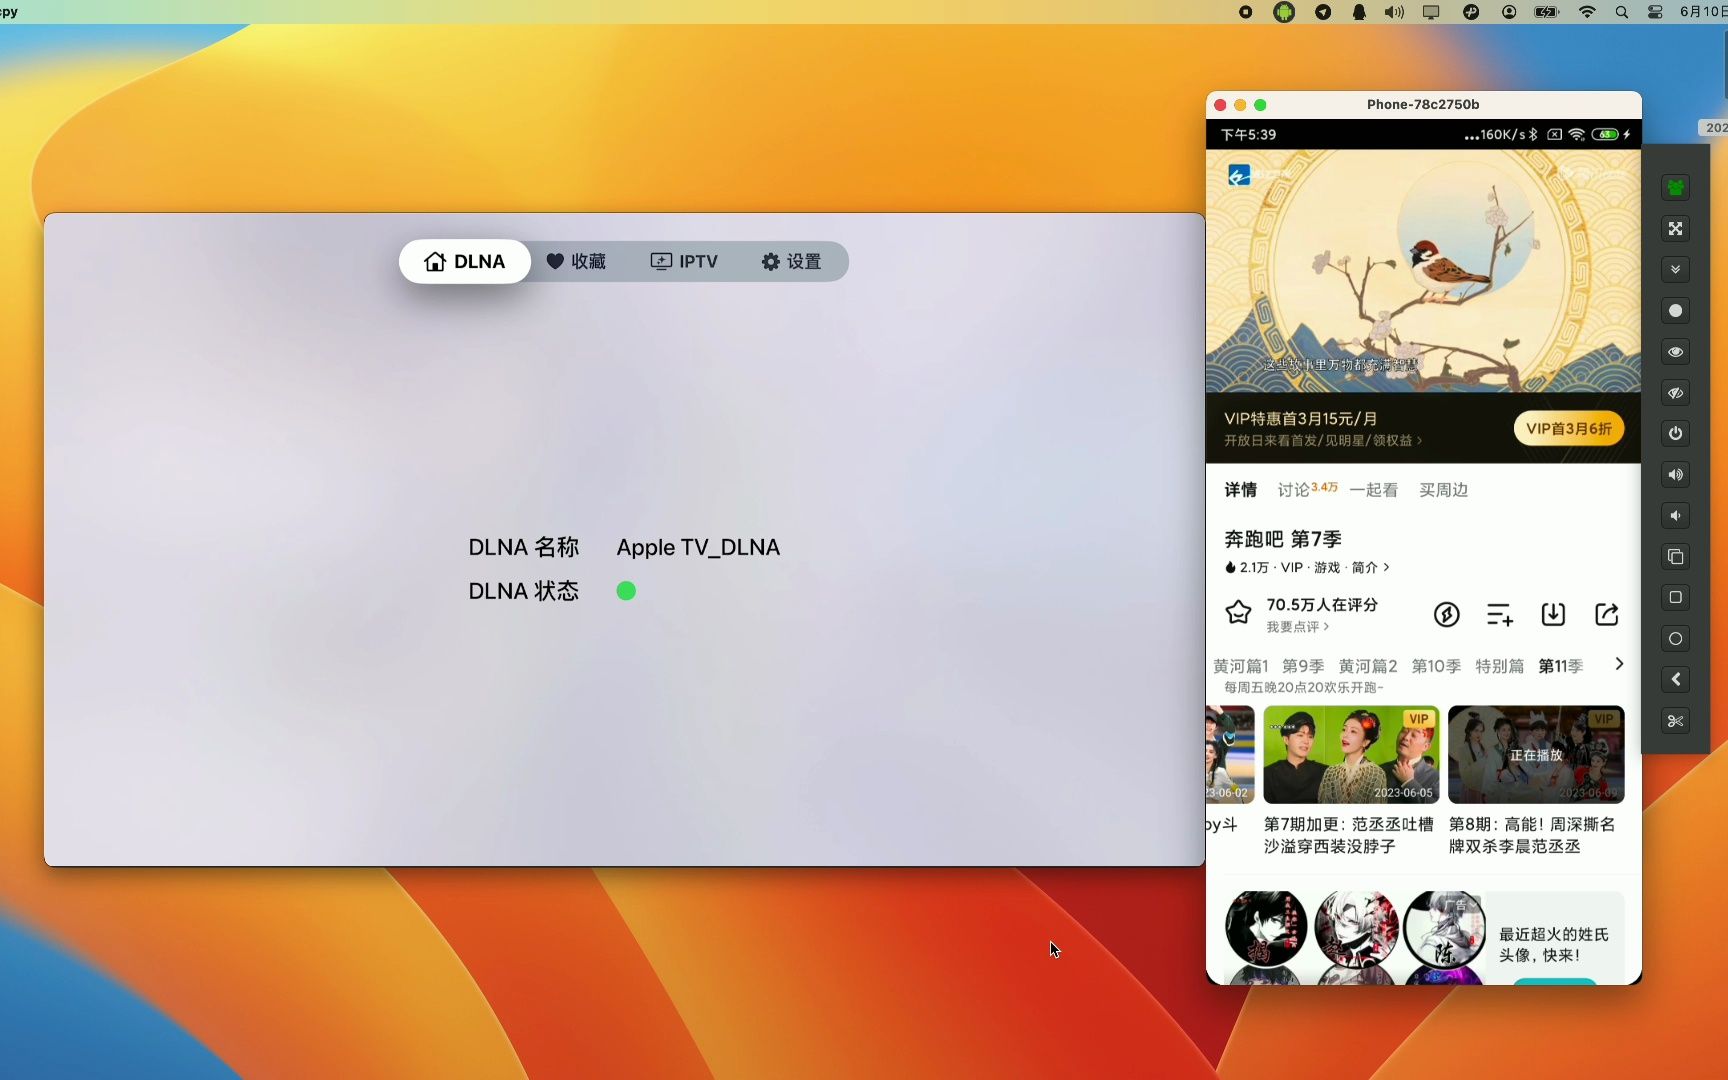
Task: Open the Wi-Fi menu bar icon
Action: (1587, 12)
